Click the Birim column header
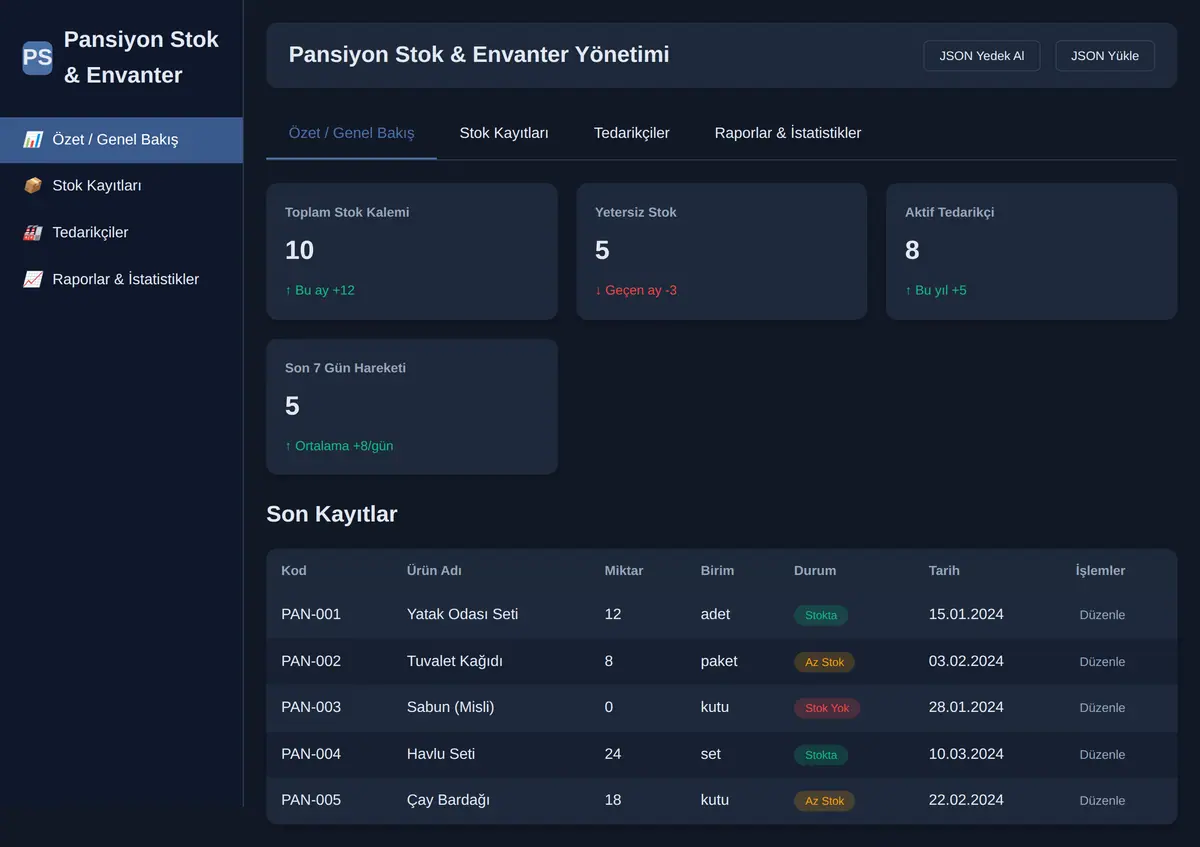Screen dimensions: 1200x847 (x=717, y=571)
